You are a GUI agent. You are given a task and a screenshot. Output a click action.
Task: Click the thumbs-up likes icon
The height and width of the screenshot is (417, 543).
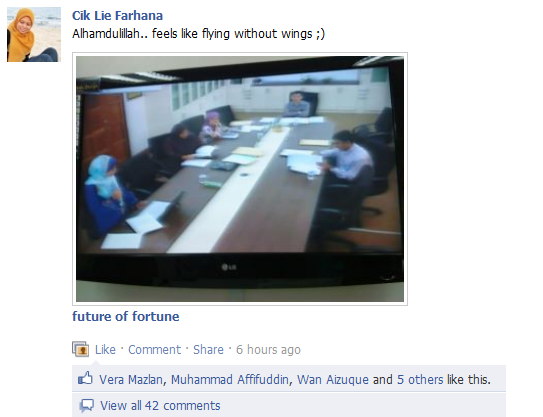[x=85, y=378]
